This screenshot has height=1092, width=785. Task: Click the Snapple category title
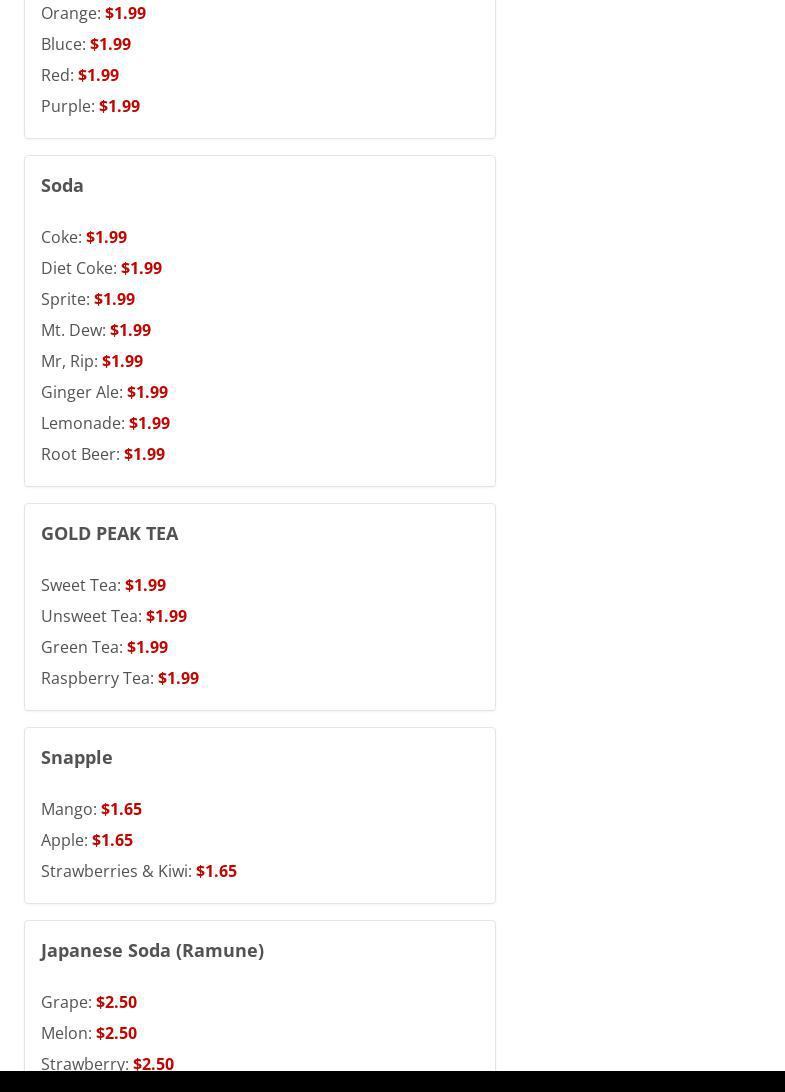point(76,757)
